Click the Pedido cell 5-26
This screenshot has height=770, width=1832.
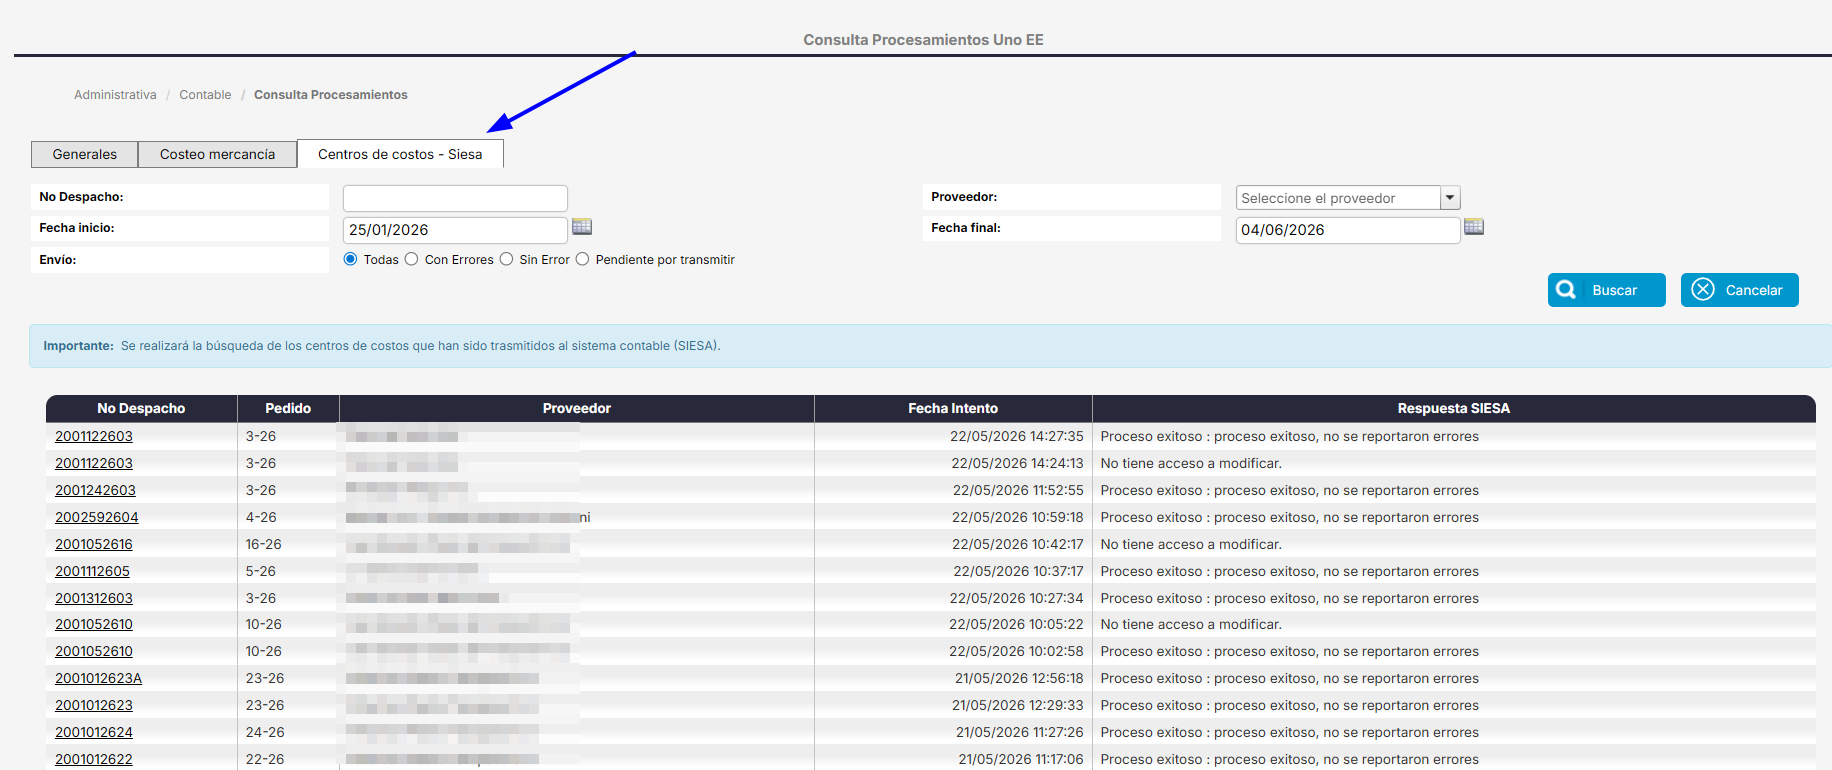[261, 571]
